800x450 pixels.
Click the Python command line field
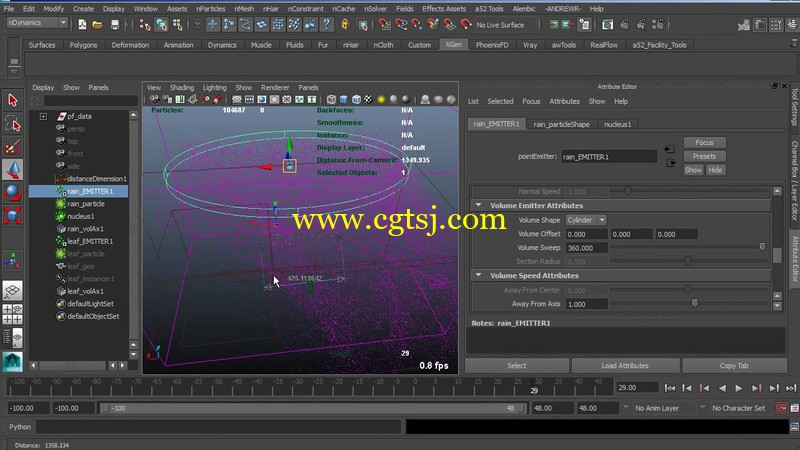pos(218,427)
